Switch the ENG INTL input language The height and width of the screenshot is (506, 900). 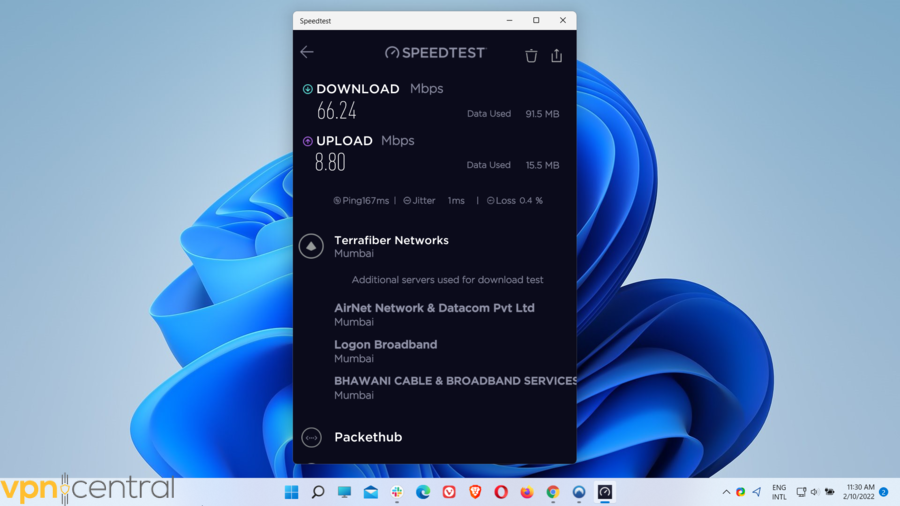(779, 492)
